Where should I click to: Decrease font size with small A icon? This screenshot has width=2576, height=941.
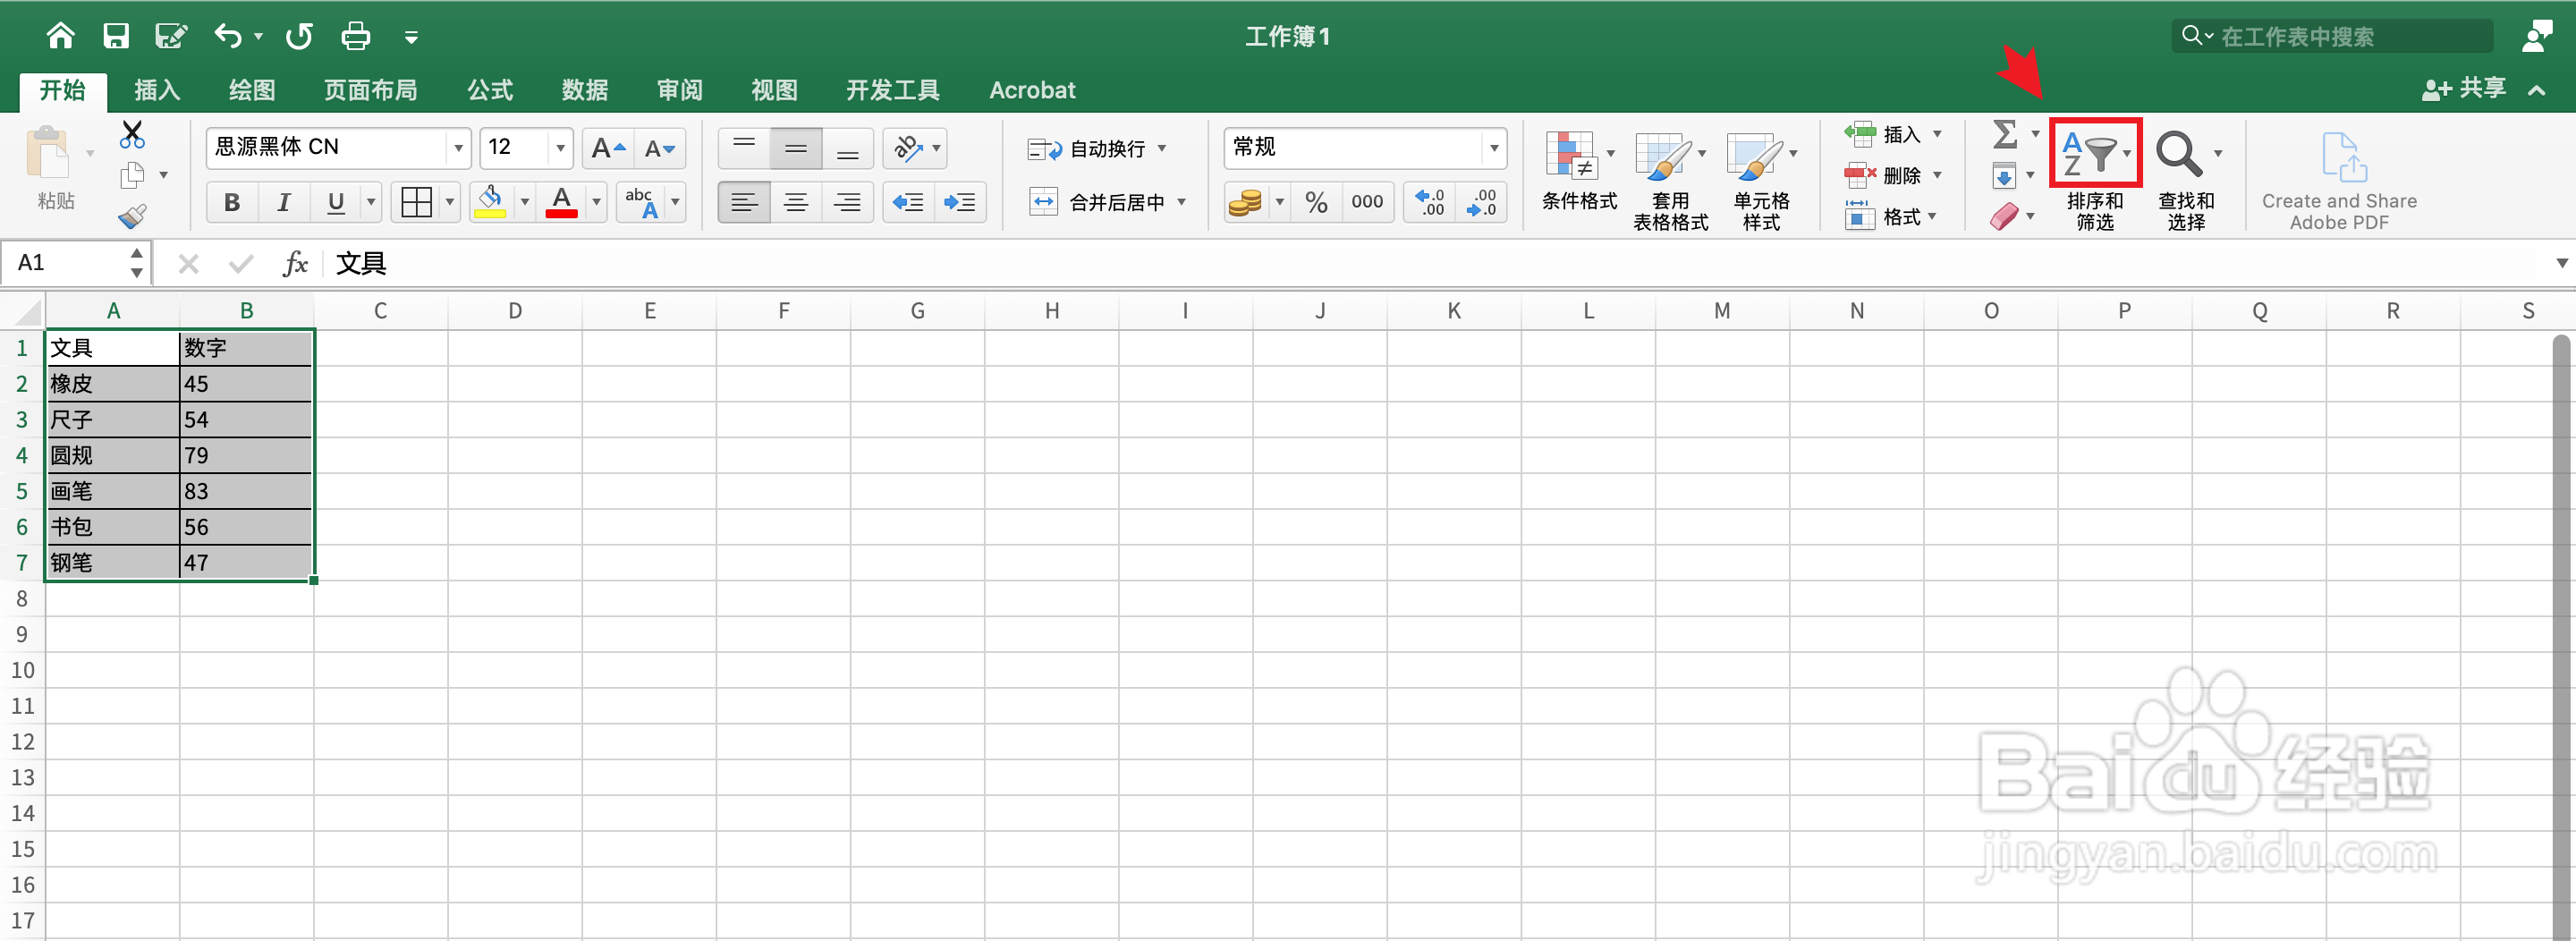(x=659, y=148)
